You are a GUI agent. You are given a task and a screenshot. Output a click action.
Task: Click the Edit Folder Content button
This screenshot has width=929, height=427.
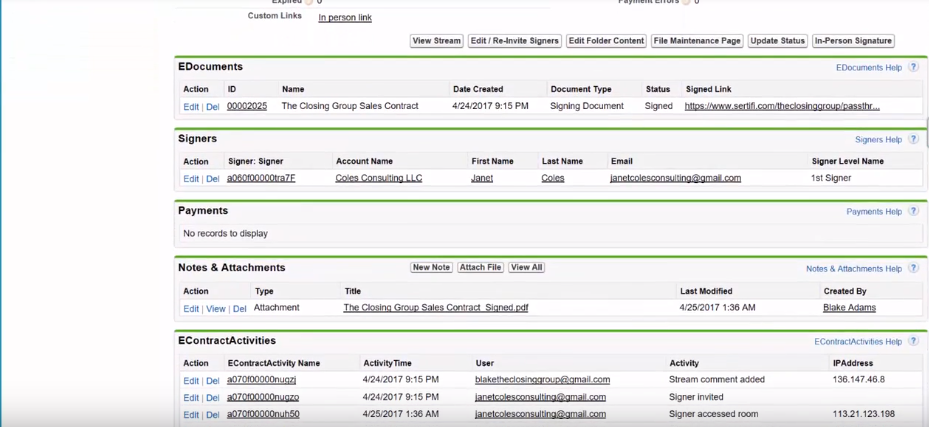[606, 41]
